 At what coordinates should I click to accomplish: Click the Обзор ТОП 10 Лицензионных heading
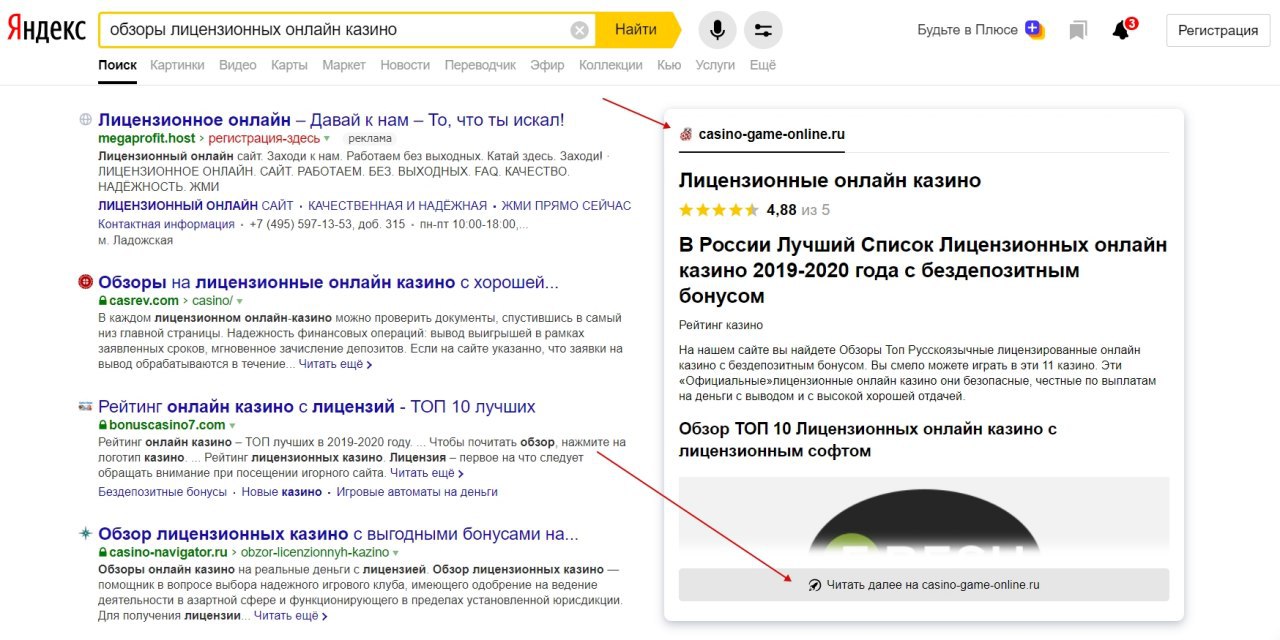click(x=868, y=440)
